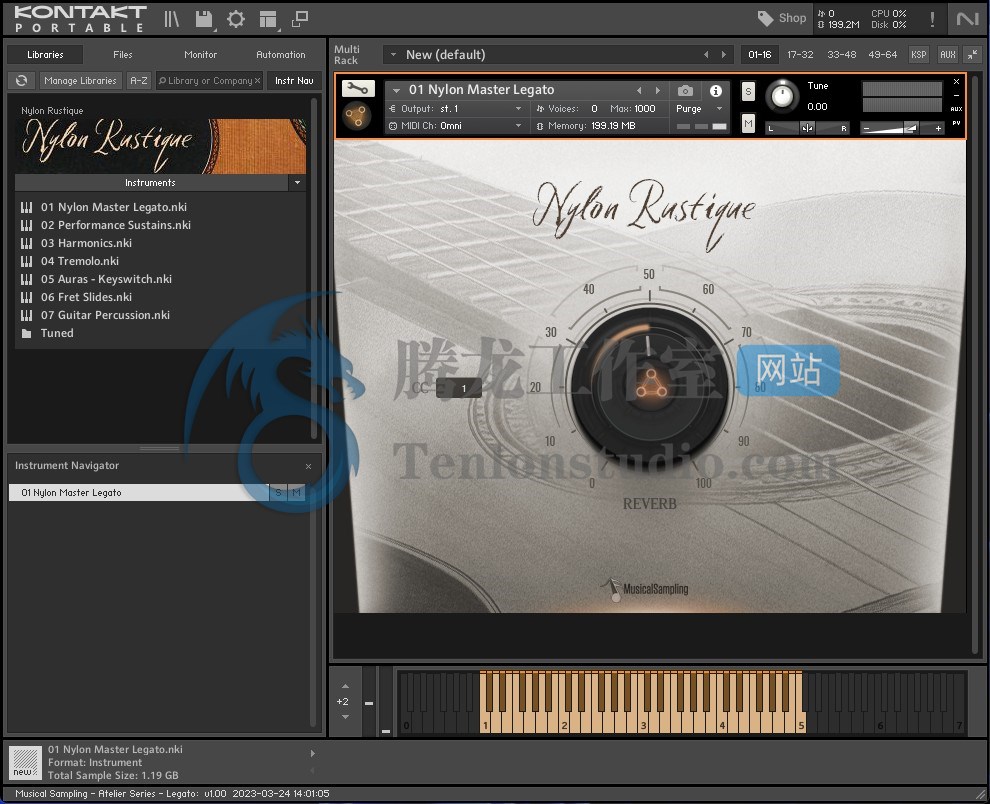The height and width of the screenshot is (804, 990).
Task: Open the save menu floppy disk icon
Action: [204, 18]
